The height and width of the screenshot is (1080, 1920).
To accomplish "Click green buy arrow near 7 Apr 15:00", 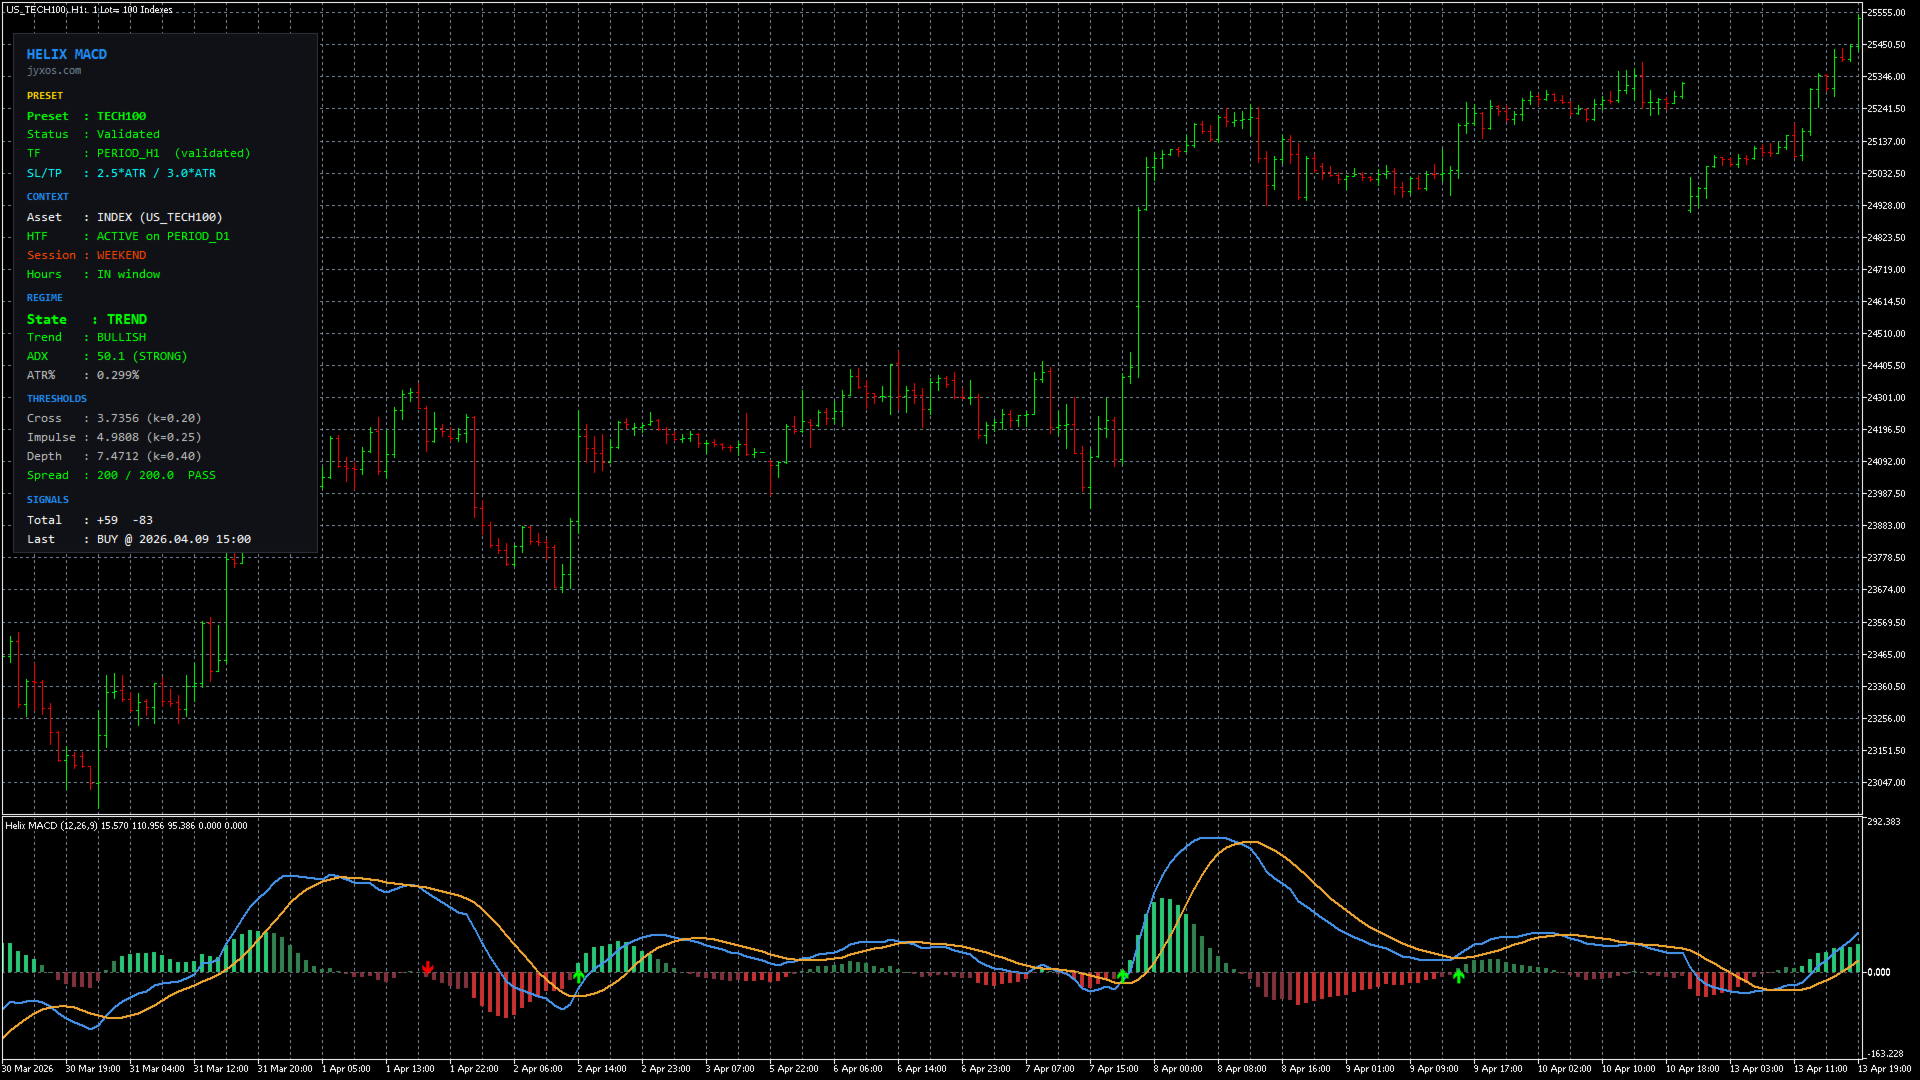I will pyautogui.click(x=1123, y=975).
